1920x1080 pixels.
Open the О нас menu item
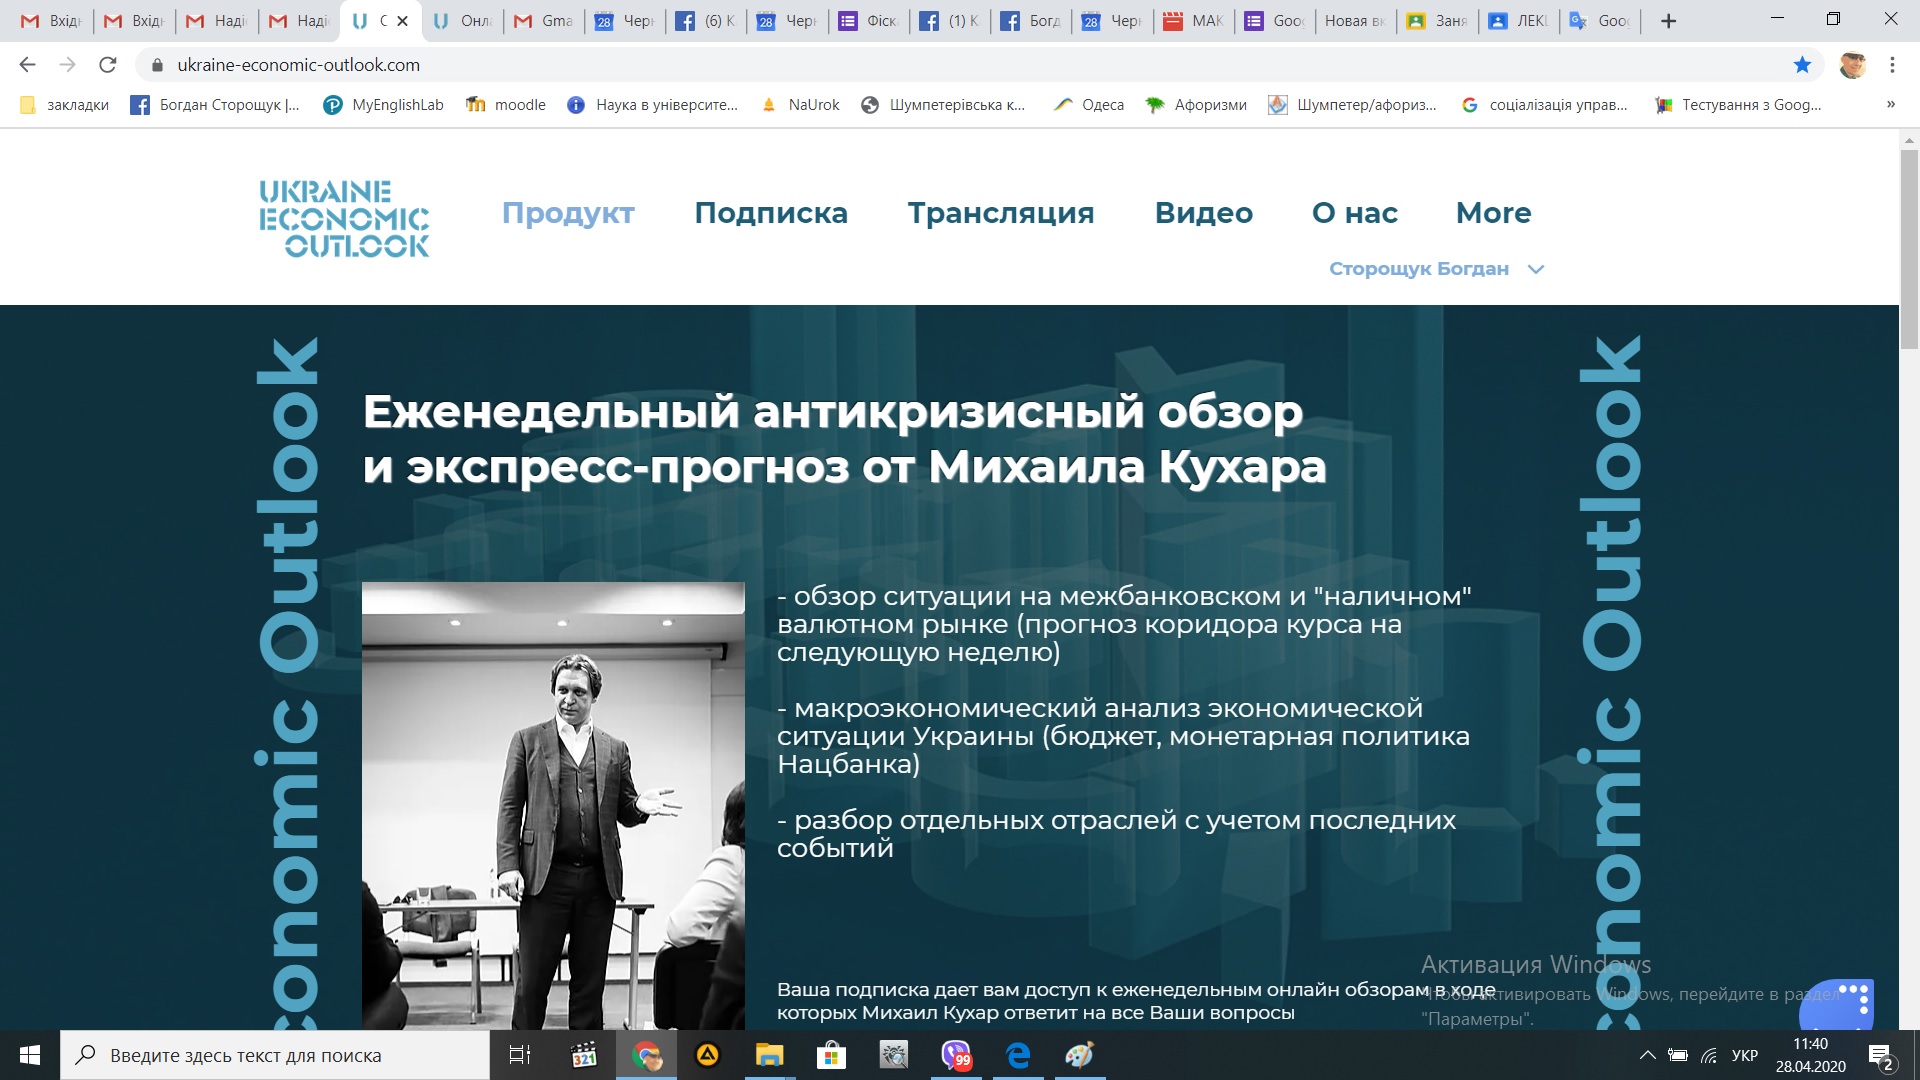pos(1354,213)
